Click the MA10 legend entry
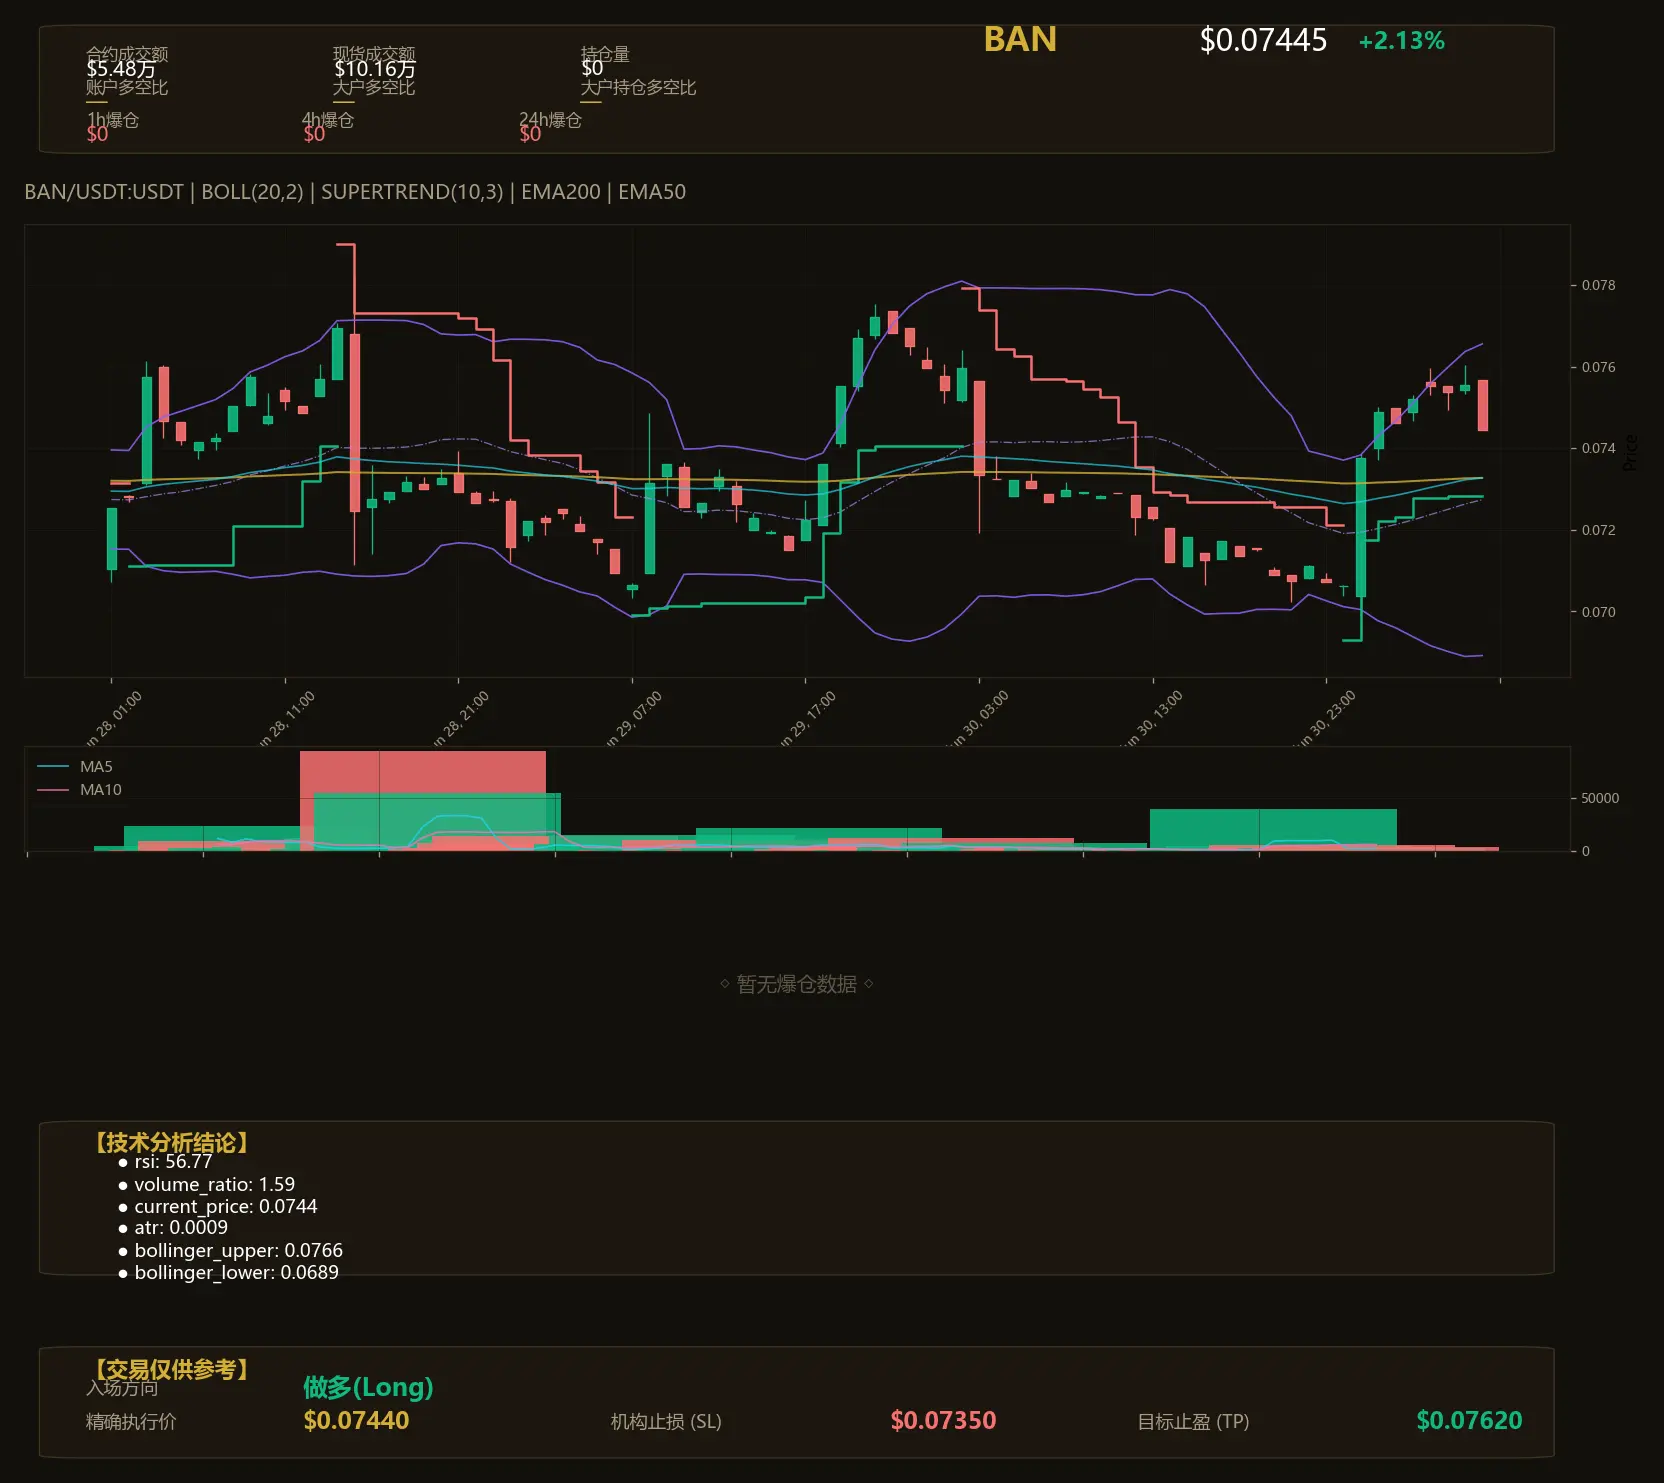This screenshot has width=1664, height=1483. tap(79, 790)
